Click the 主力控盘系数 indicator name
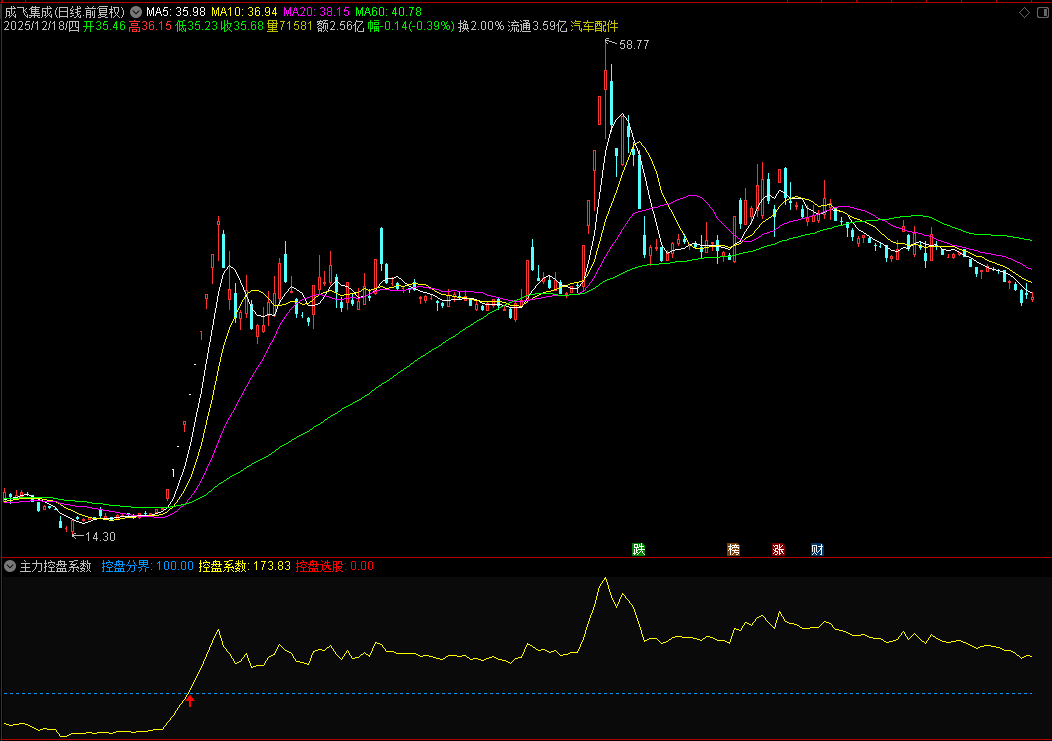1052x741 pixels. coord(56,566)
